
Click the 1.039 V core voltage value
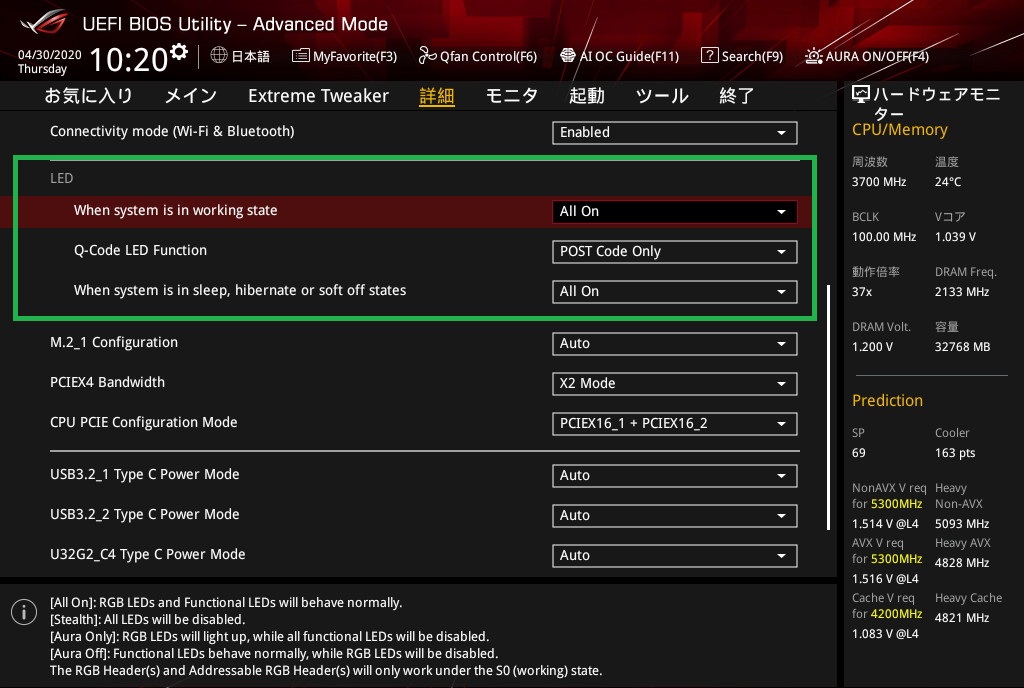click(955, 237)
